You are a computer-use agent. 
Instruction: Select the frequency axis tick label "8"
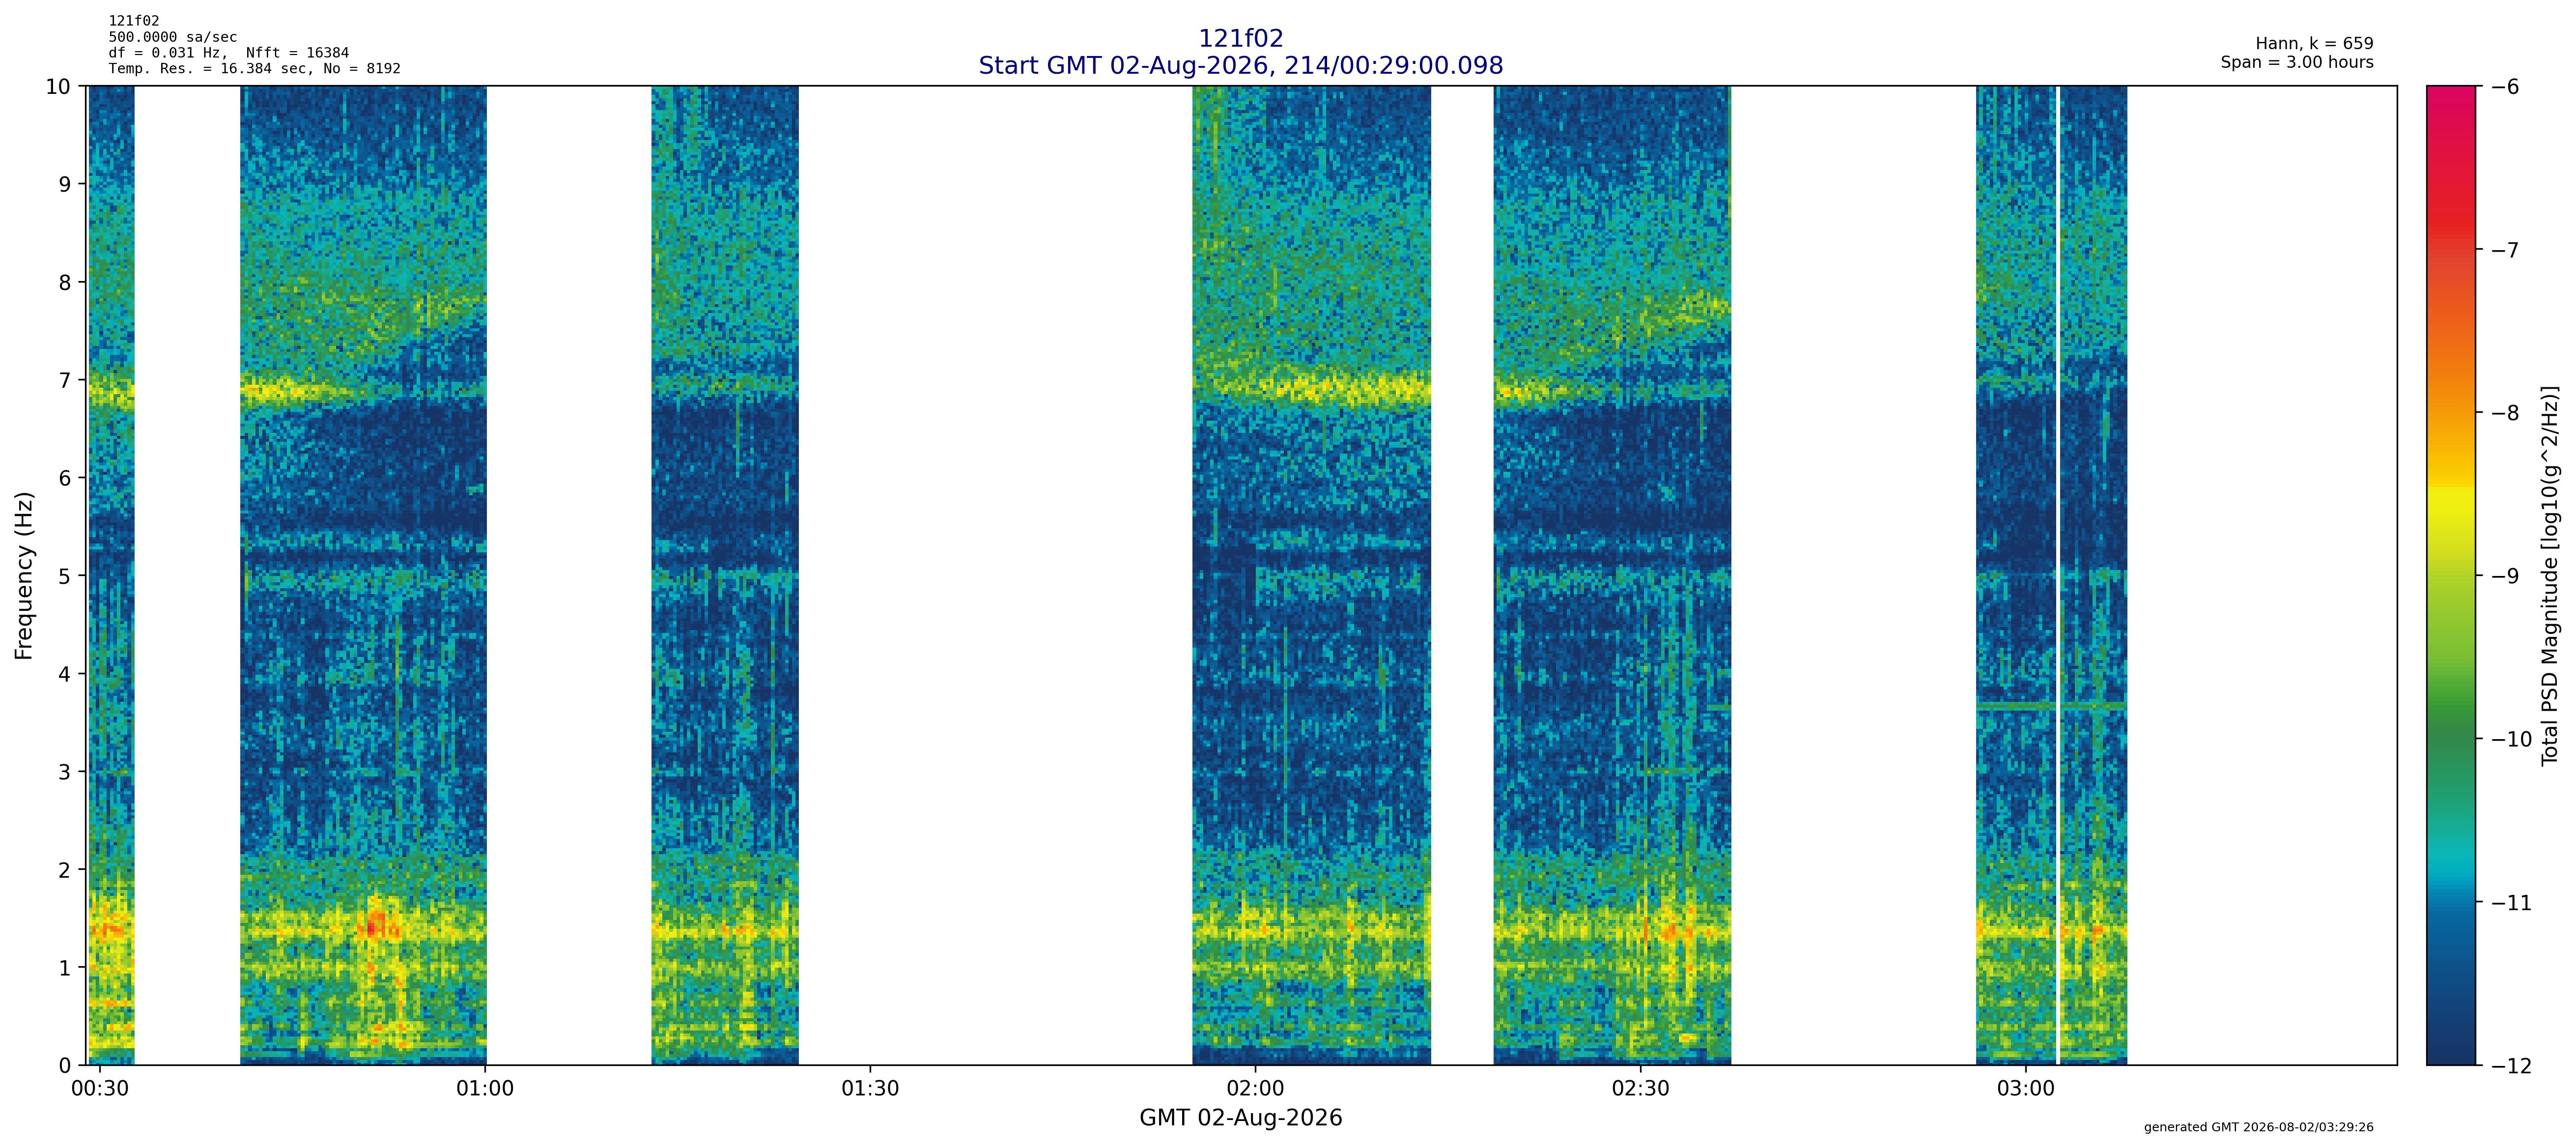coord(65,282)
